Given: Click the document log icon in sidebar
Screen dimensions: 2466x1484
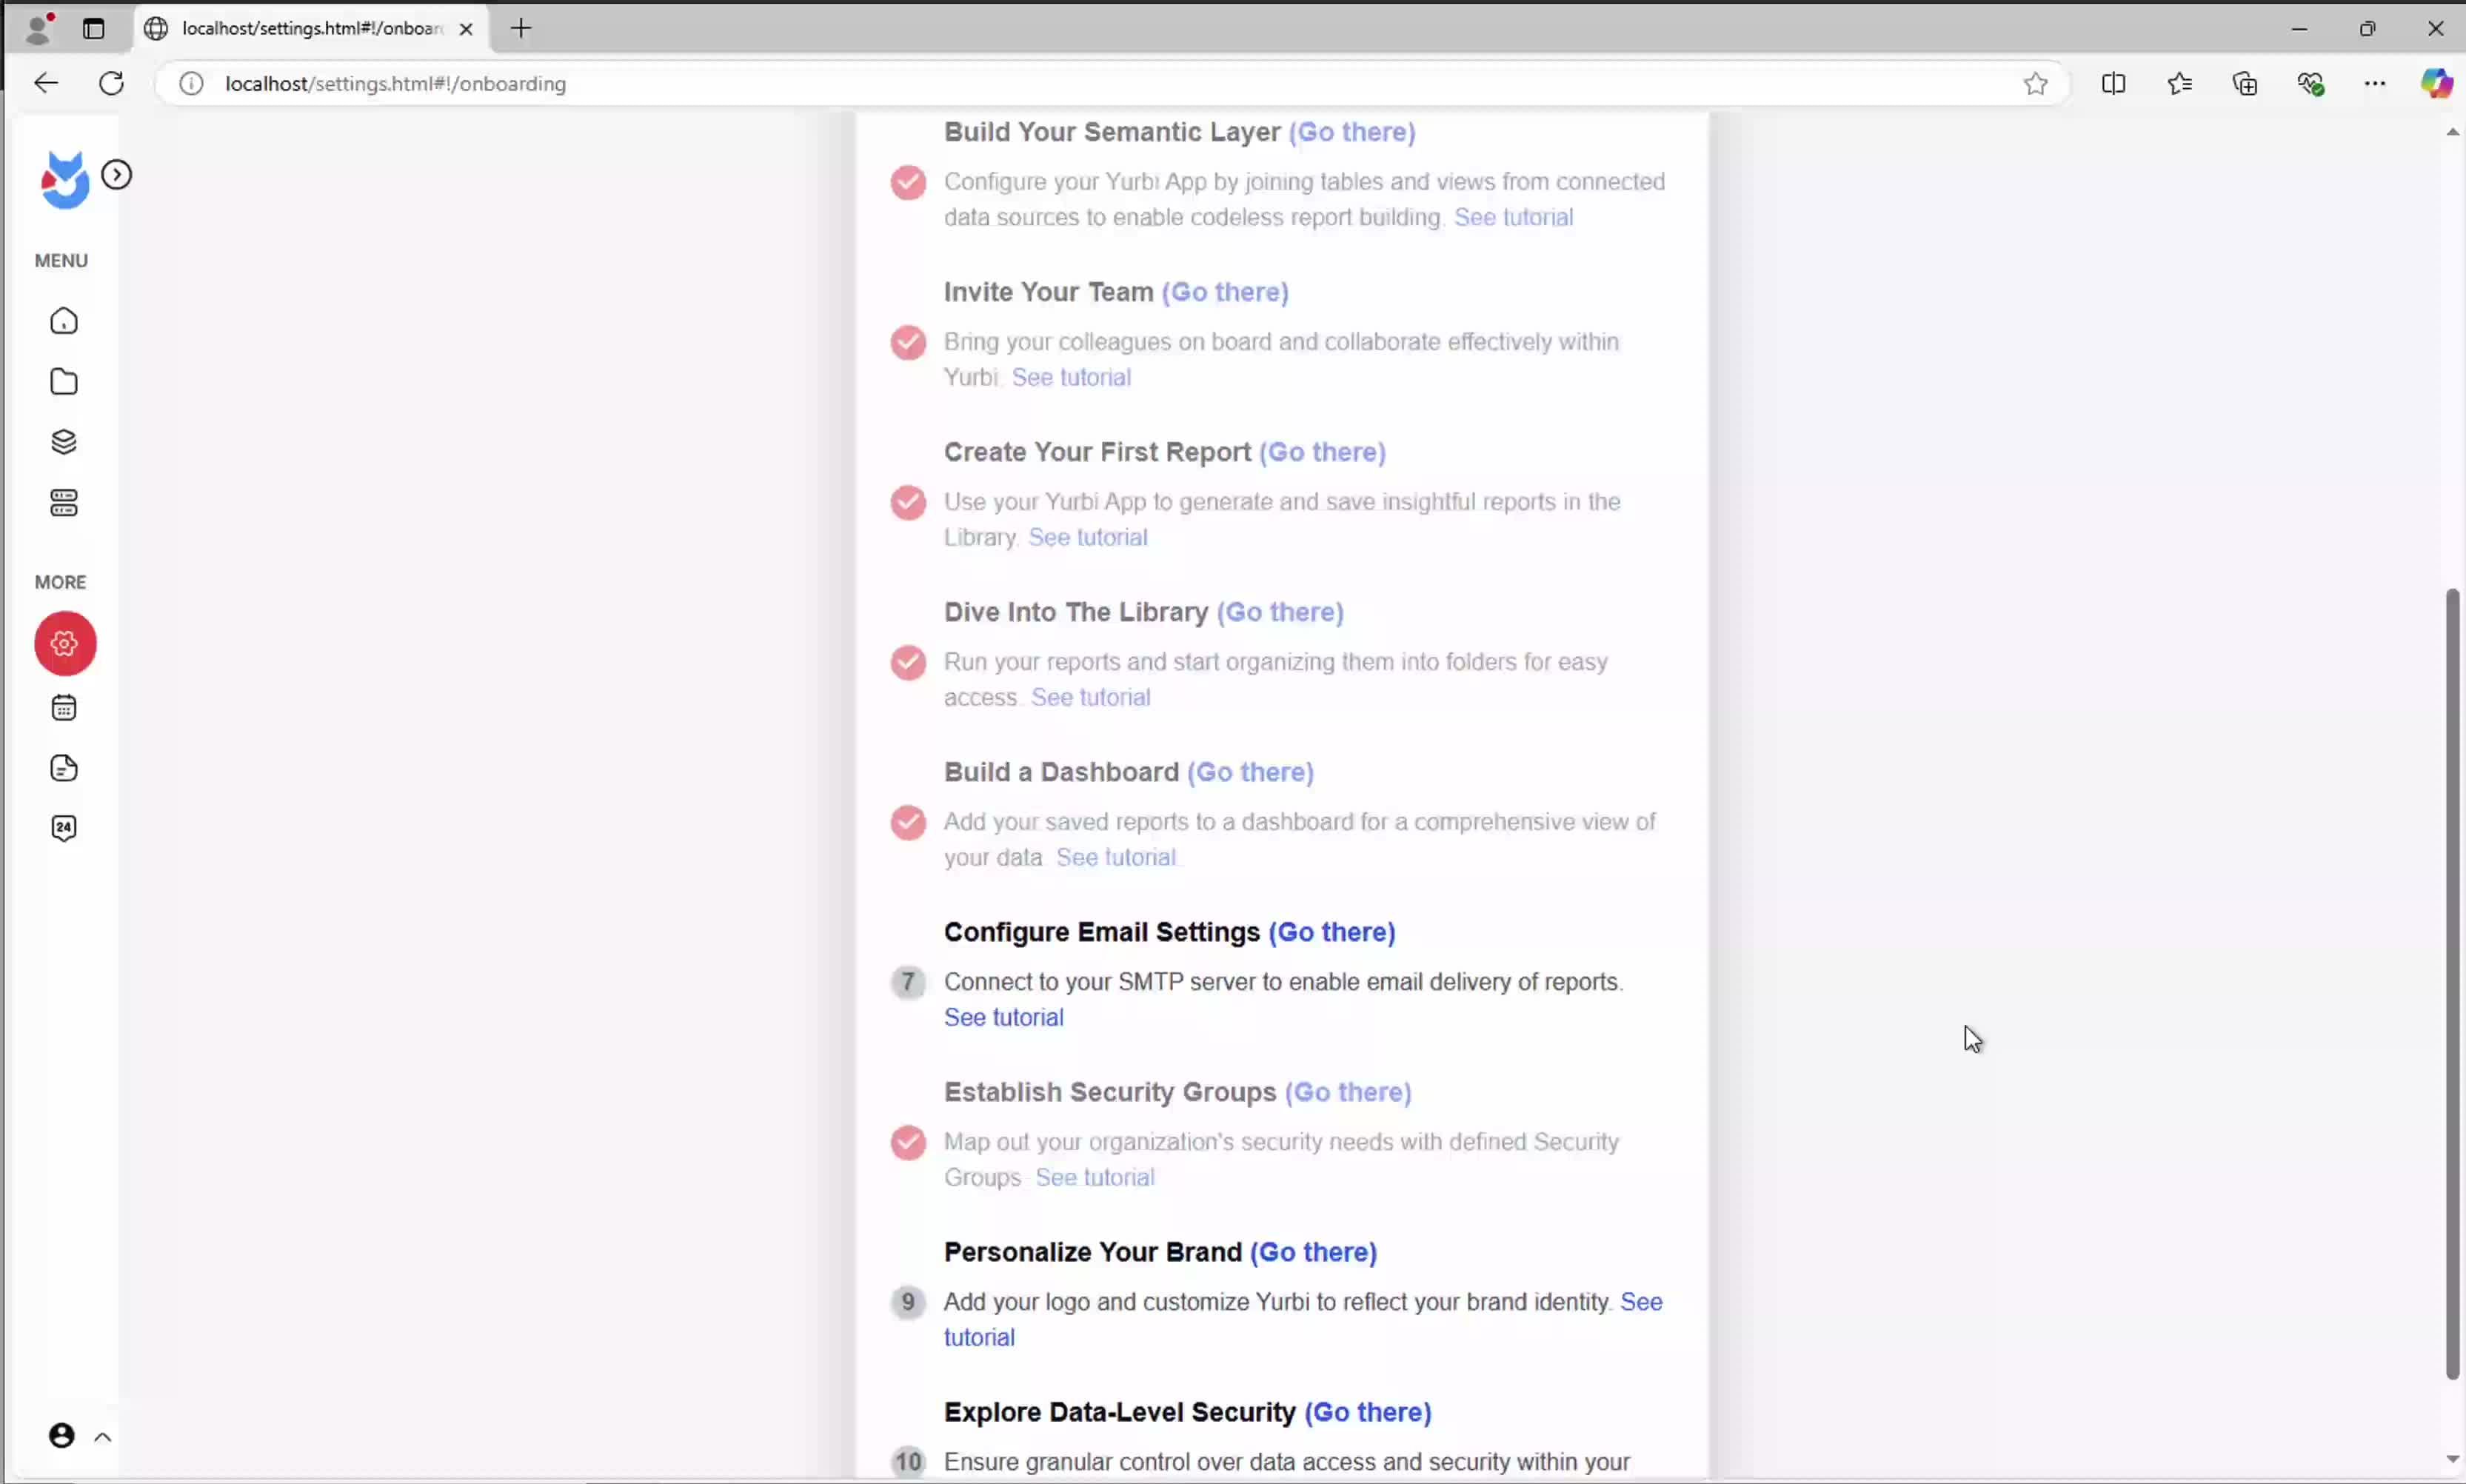Looking at the screenshot, I should [x=64, y=768].
